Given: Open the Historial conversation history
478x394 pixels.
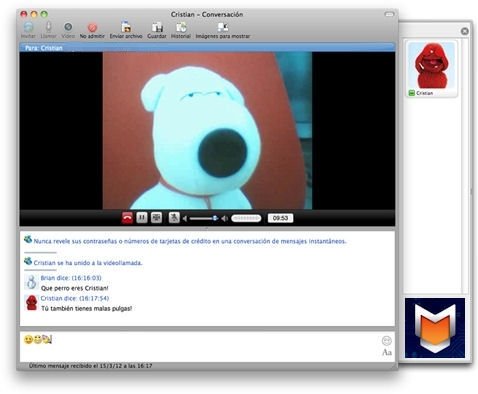Looking at the screenshot, I should click(x=181, y=29).
